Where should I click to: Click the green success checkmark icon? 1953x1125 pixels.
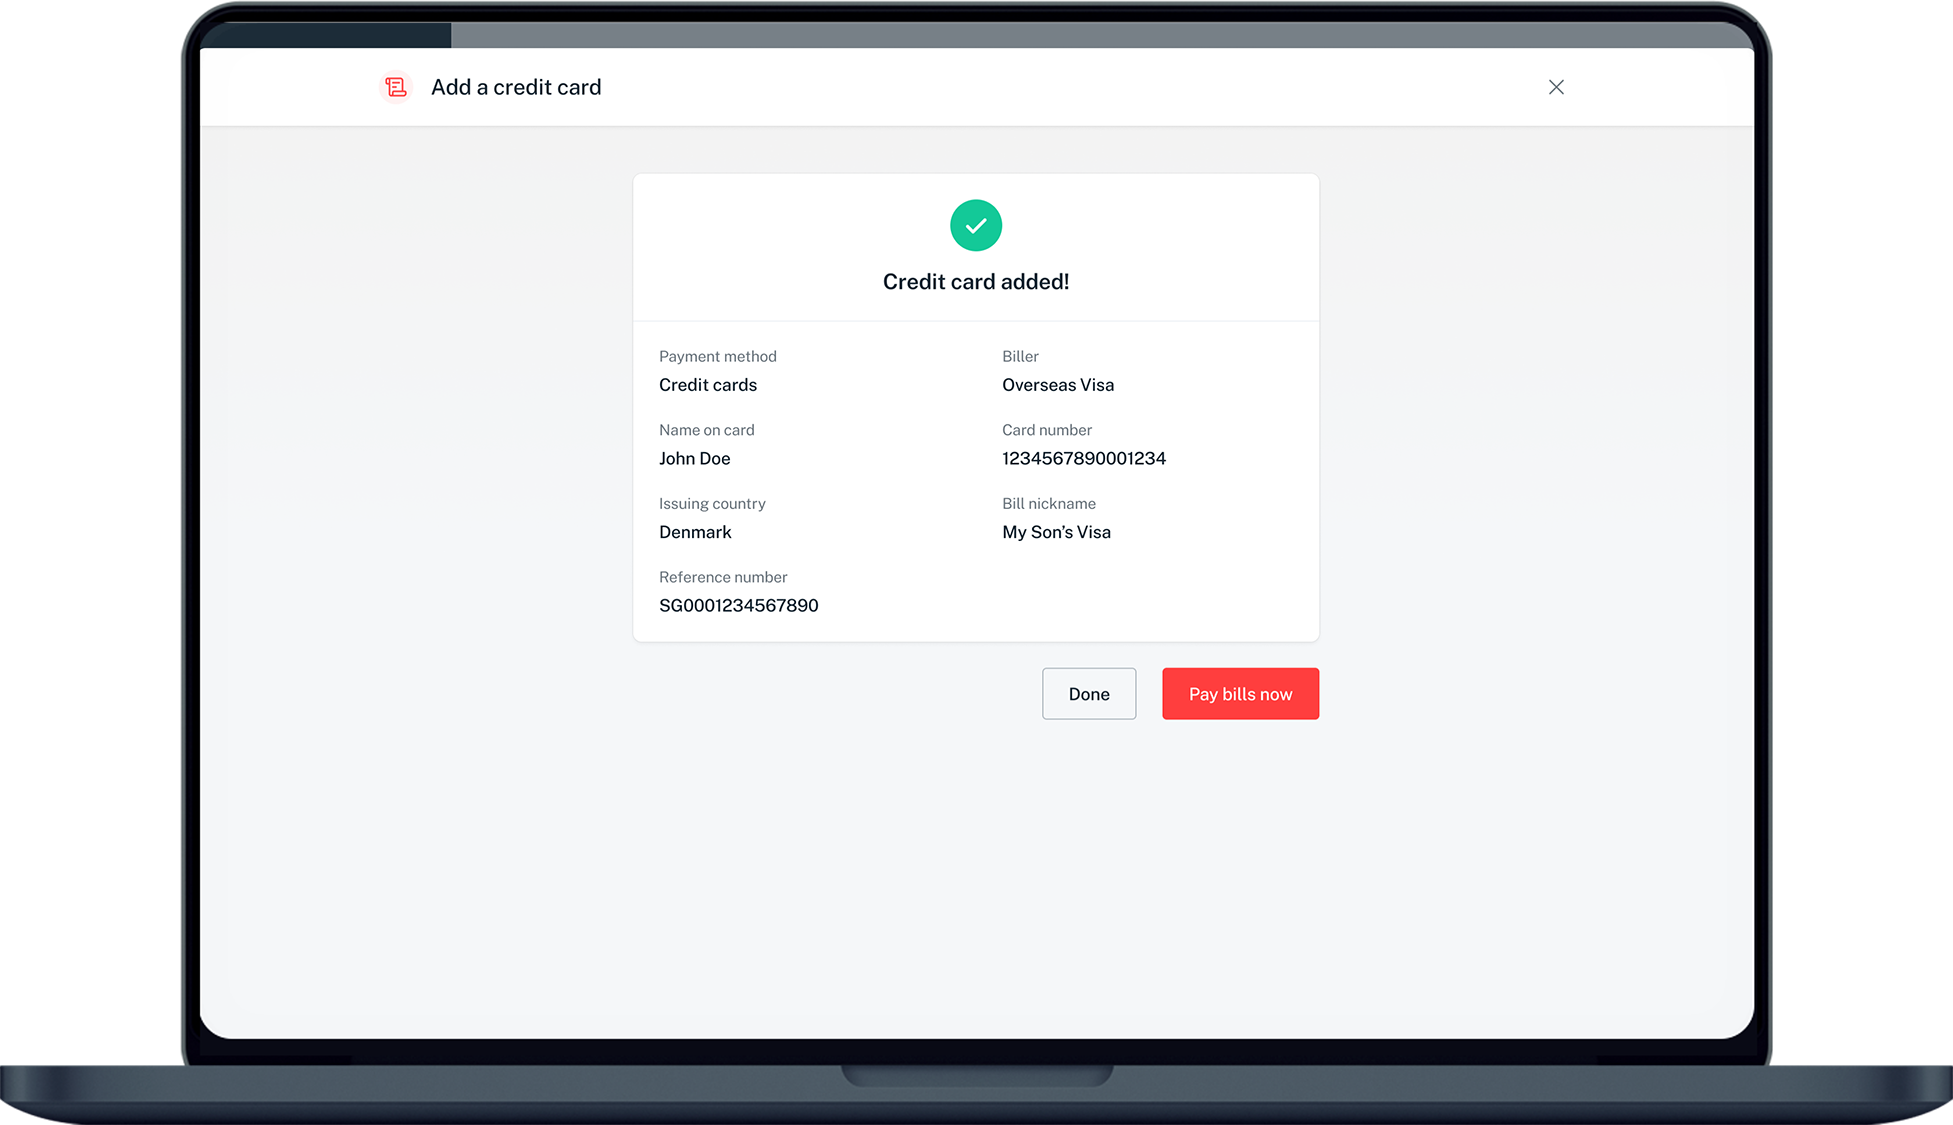click(975, 226)
